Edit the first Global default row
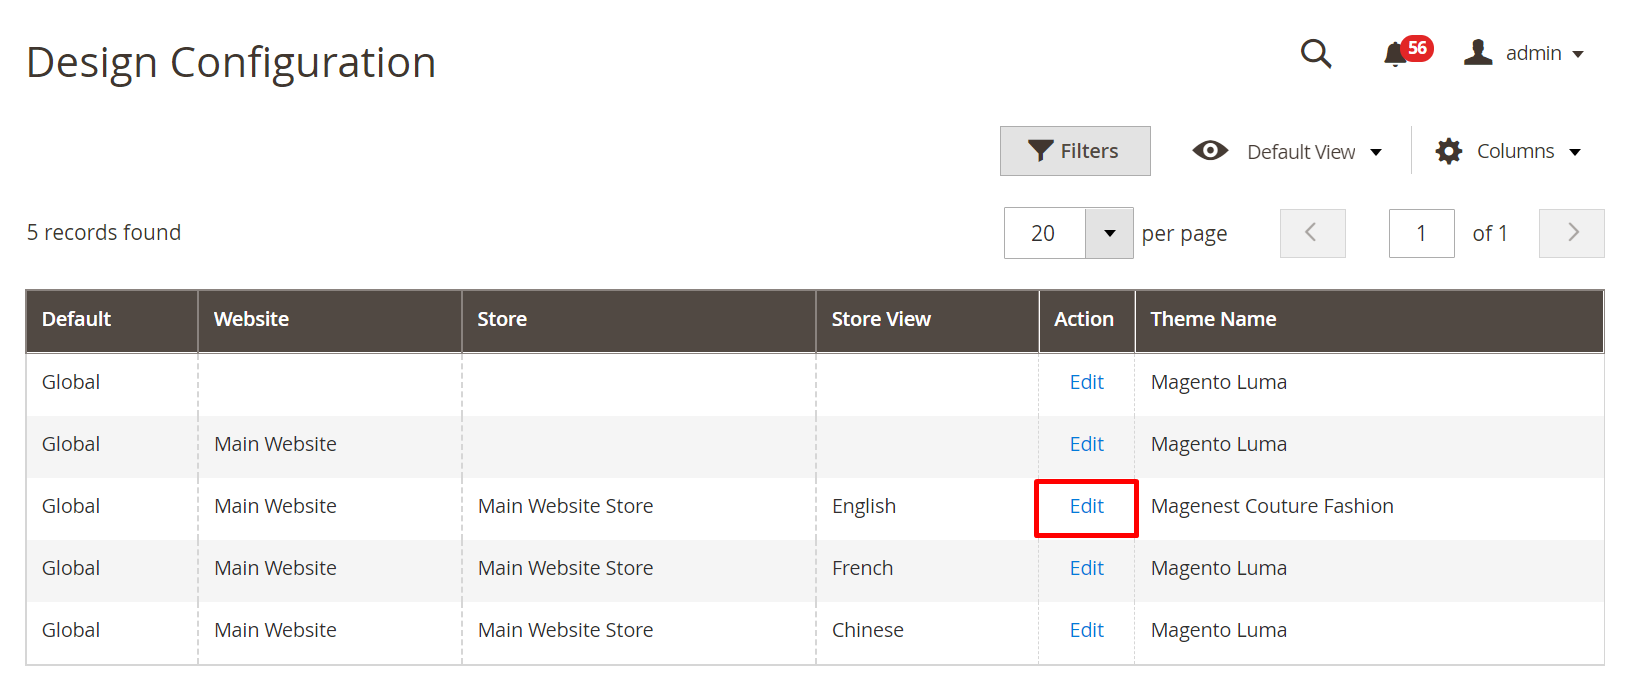 tap(1086, 382)
